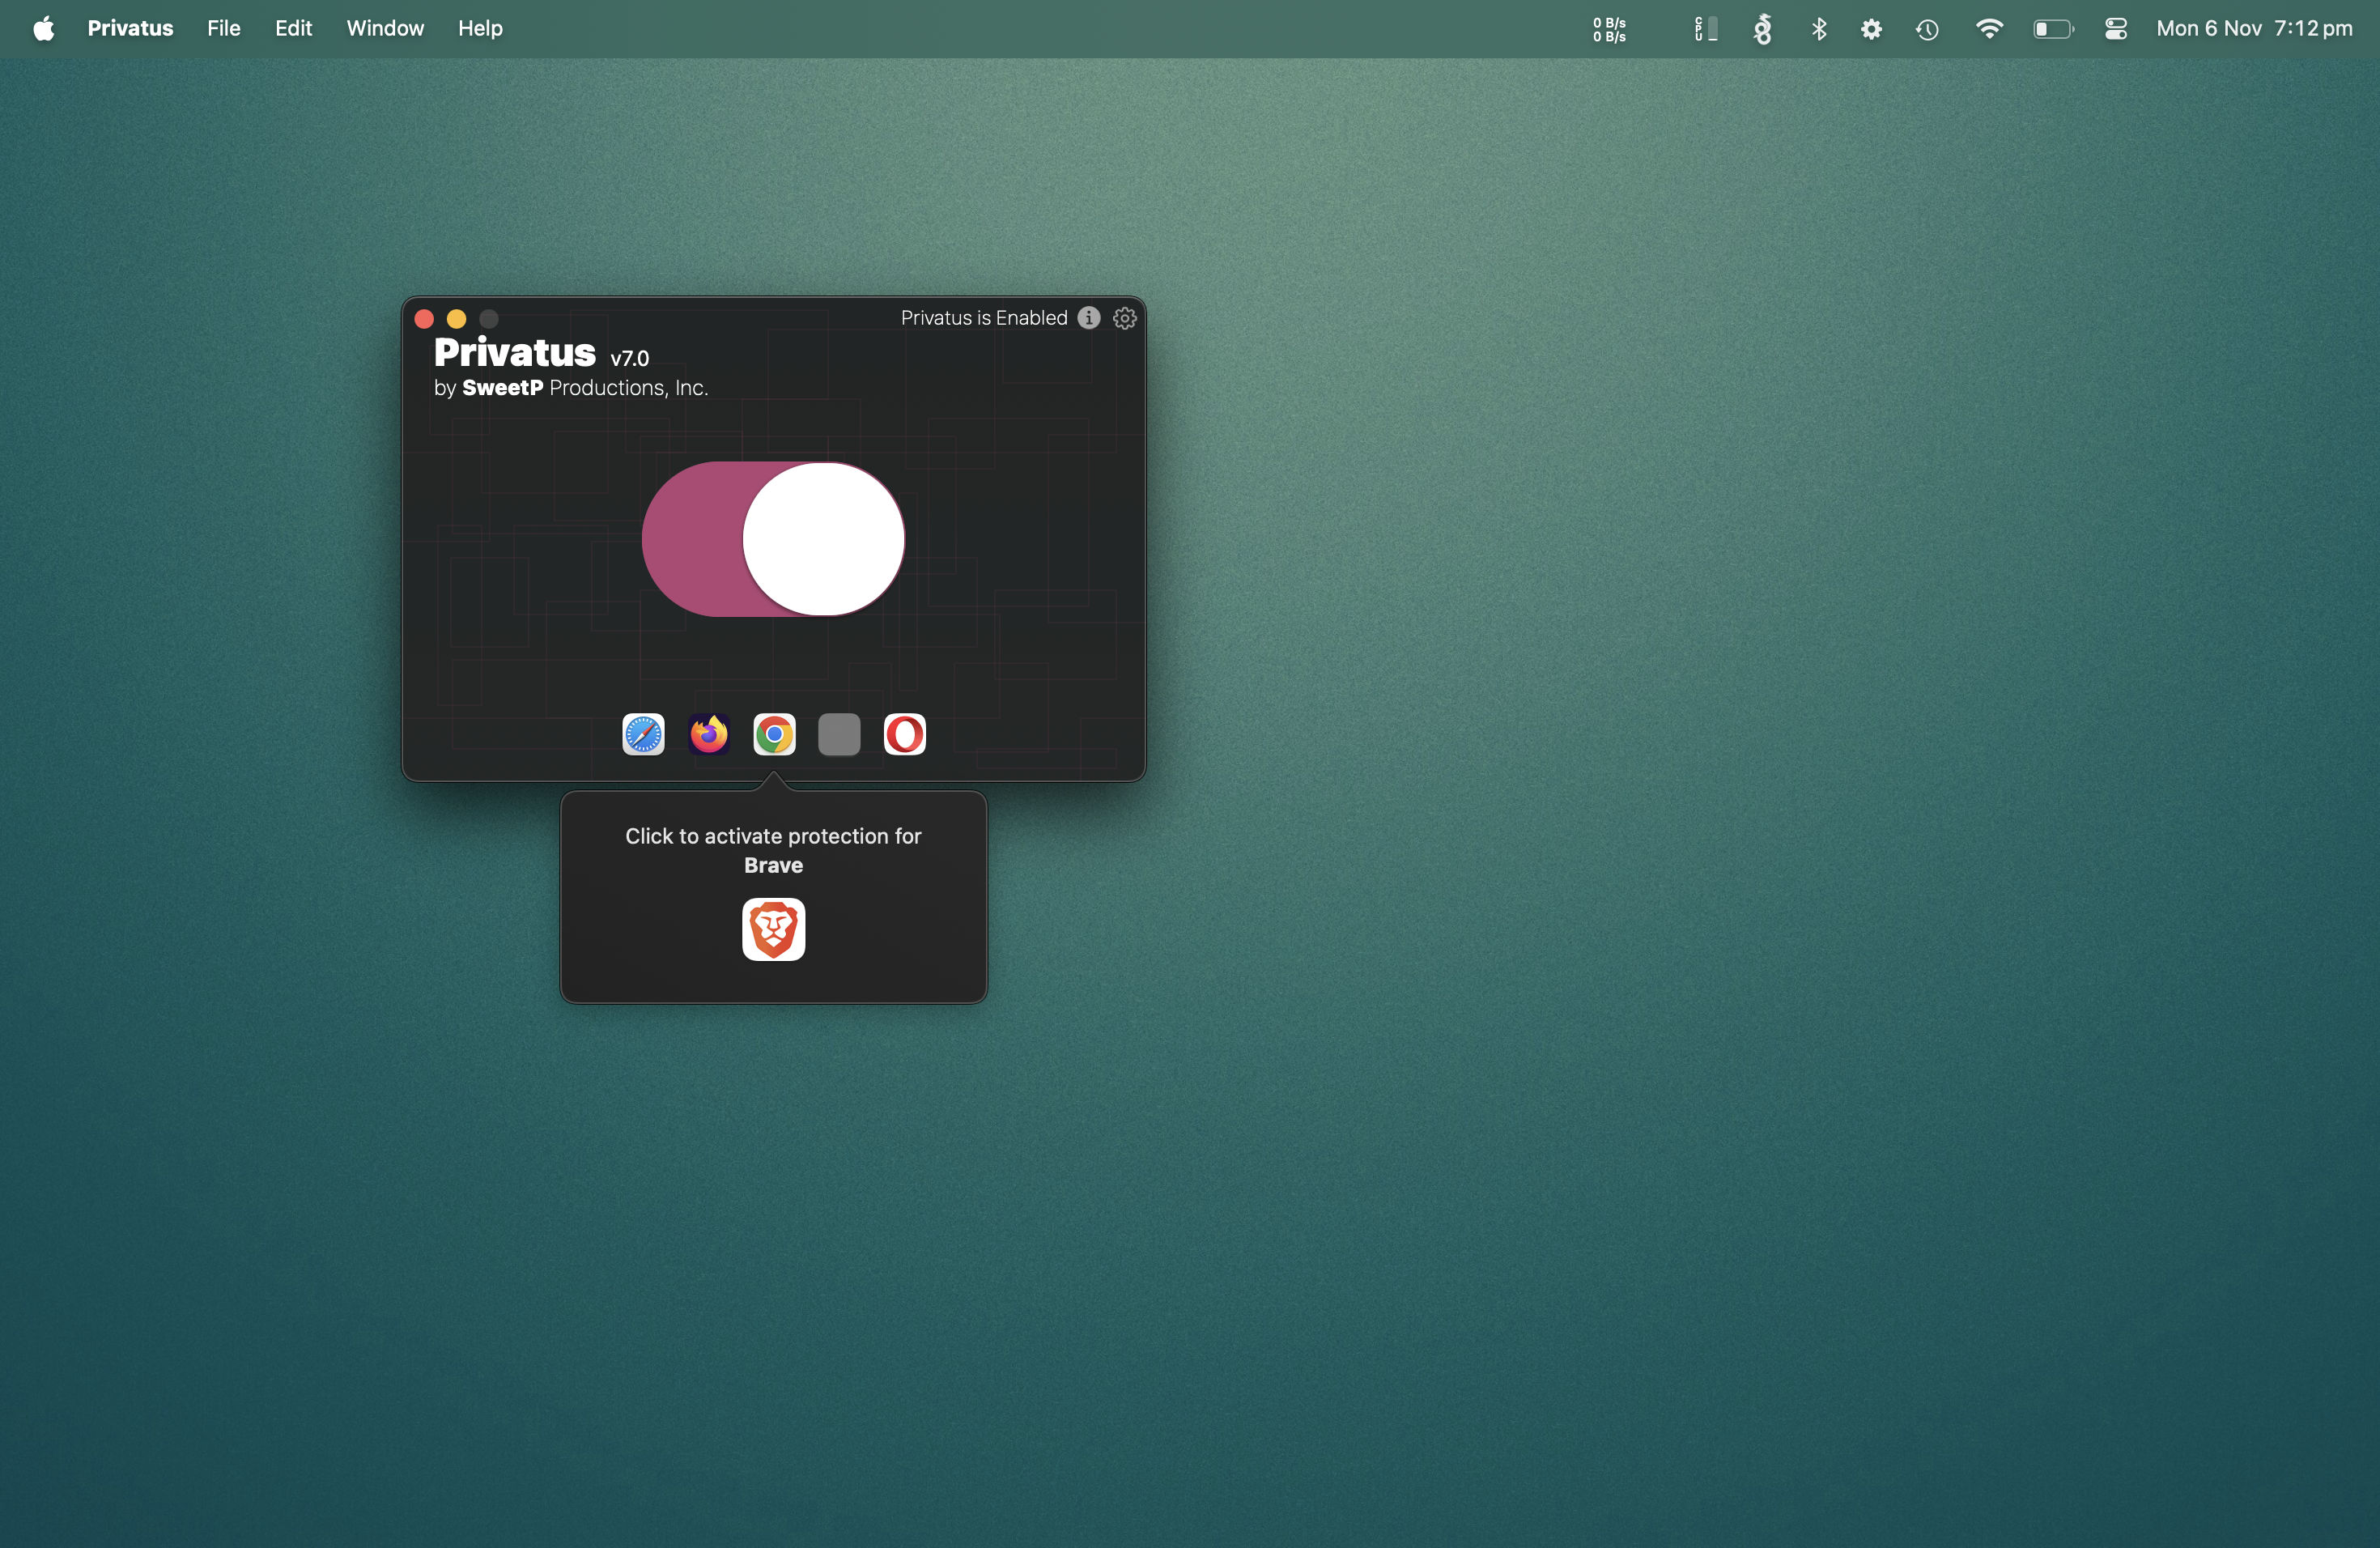Open the Edit menu
This screenshot has height=1548, width=2380.
(x=294, y=28)
